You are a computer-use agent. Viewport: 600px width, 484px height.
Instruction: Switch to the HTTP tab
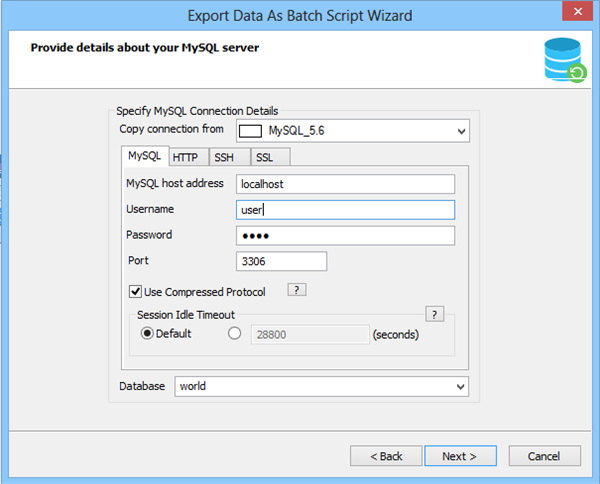click(x=186, y=157)
